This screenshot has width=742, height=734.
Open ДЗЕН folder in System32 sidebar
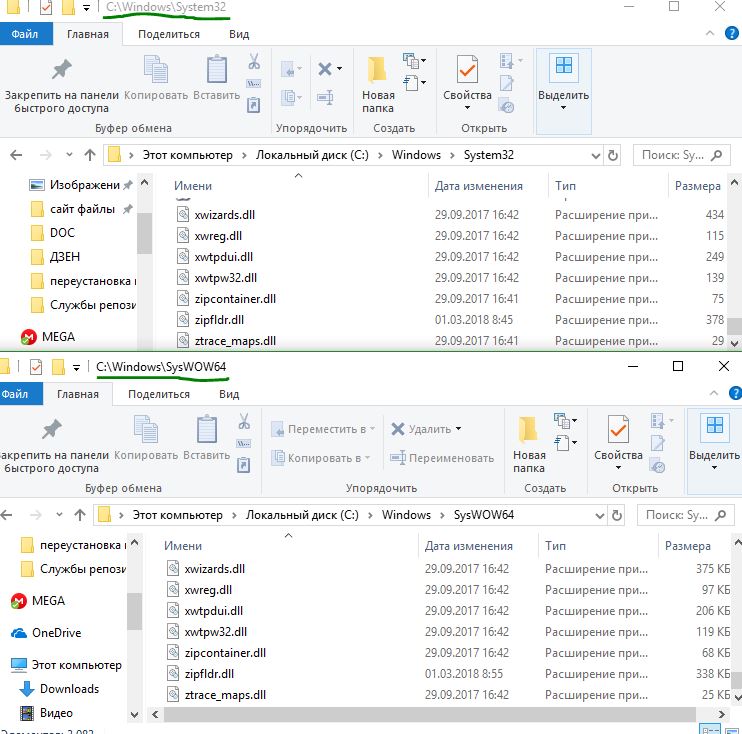click(x=64, y=257)
